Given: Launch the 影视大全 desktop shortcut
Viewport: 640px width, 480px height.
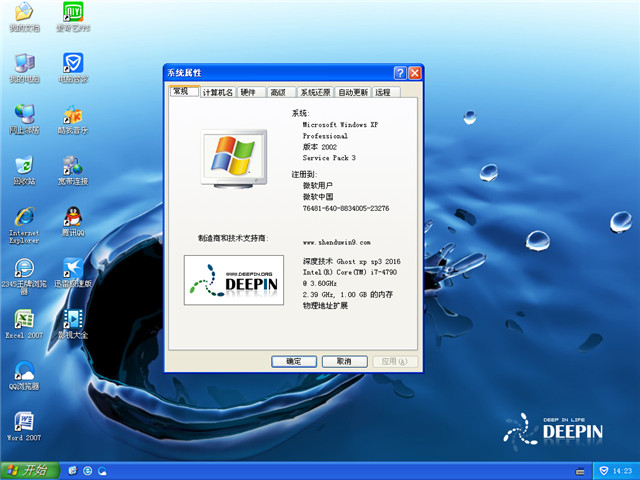Looking at the screenshot, I should point(73,324).
